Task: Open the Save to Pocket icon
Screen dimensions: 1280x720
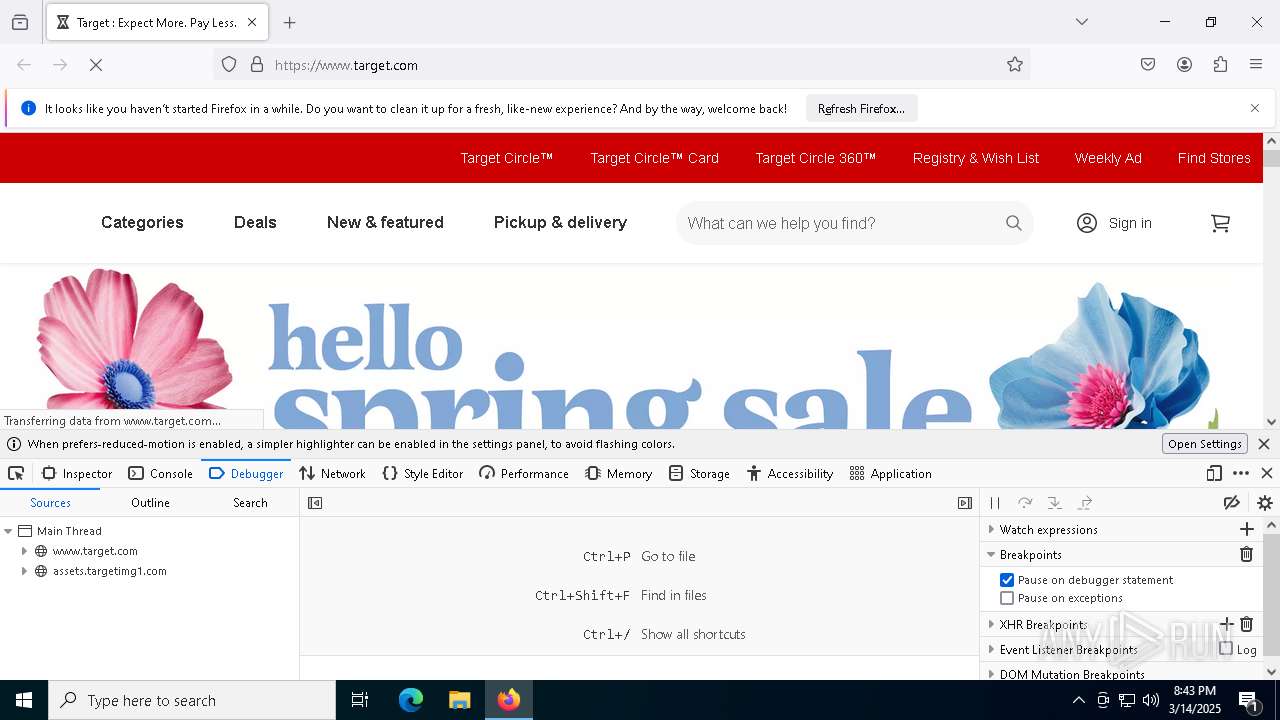Action: click(x=1148, y=65)
